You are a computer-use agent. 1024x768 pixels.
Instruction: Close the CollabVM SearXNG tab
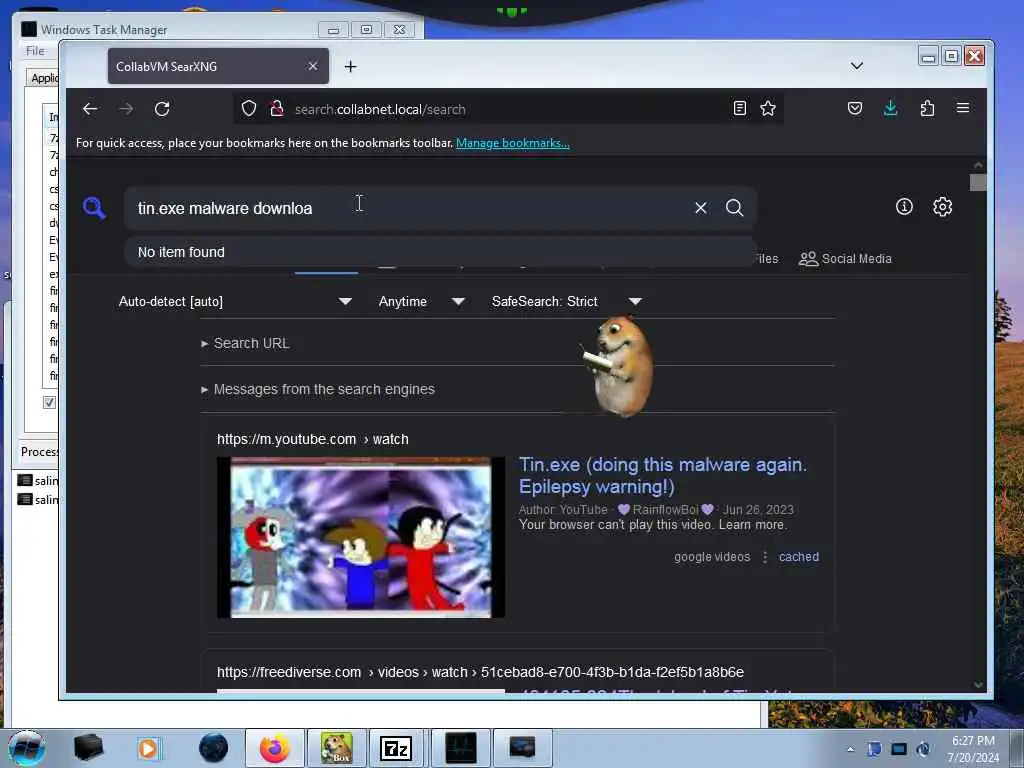coord(313,66)
